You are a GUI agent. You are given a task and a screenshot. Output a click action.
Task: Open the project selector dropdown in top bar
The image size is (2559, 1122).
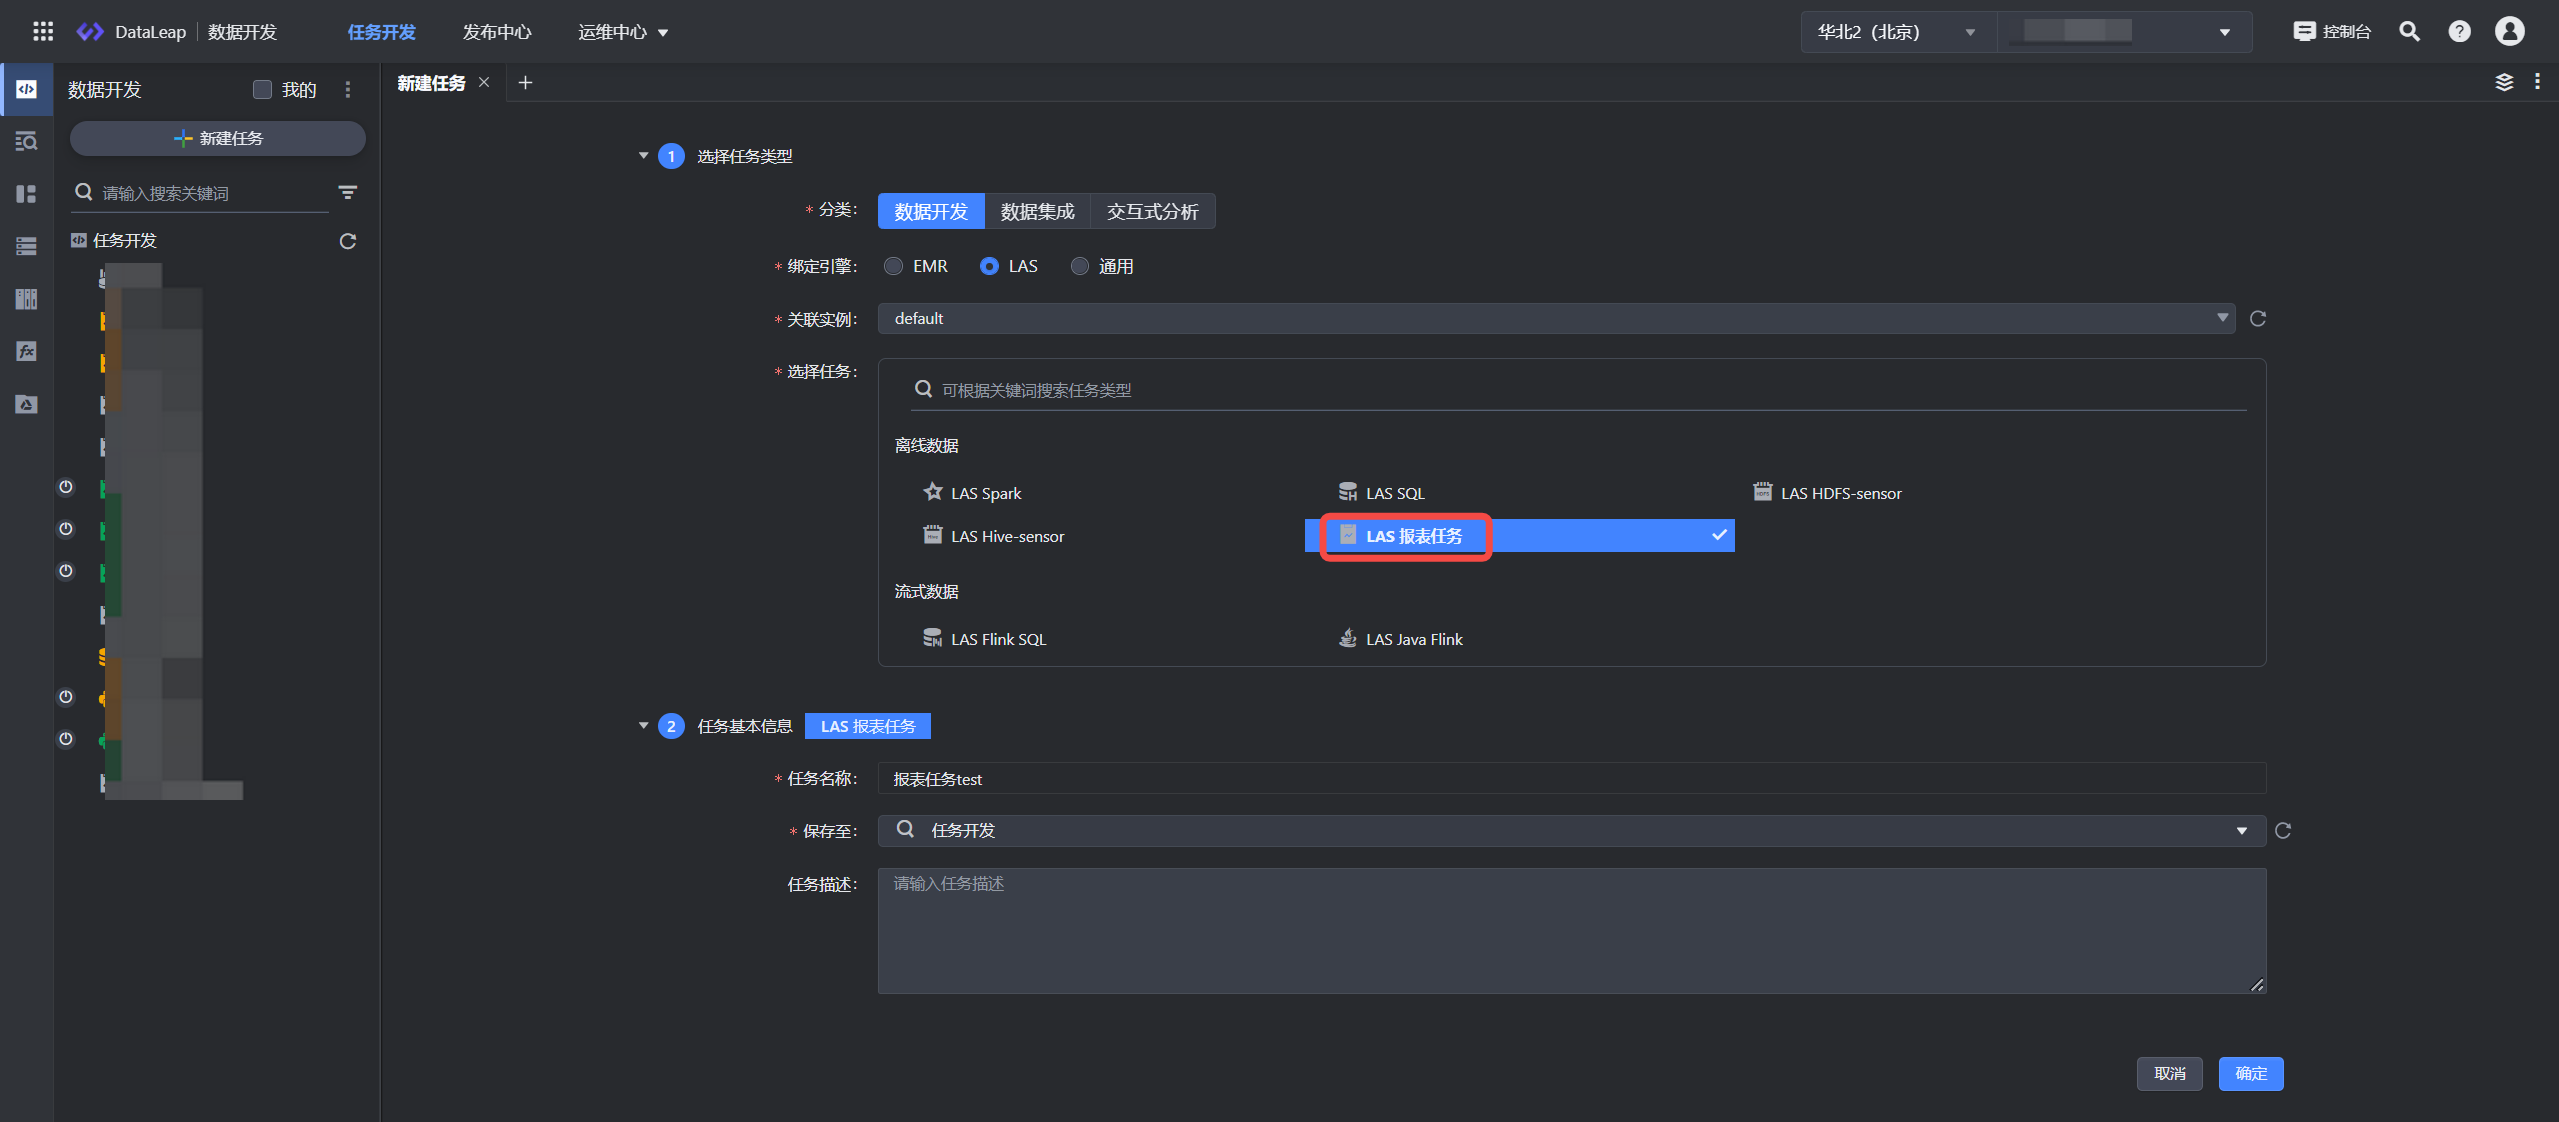click(2125, 32)
